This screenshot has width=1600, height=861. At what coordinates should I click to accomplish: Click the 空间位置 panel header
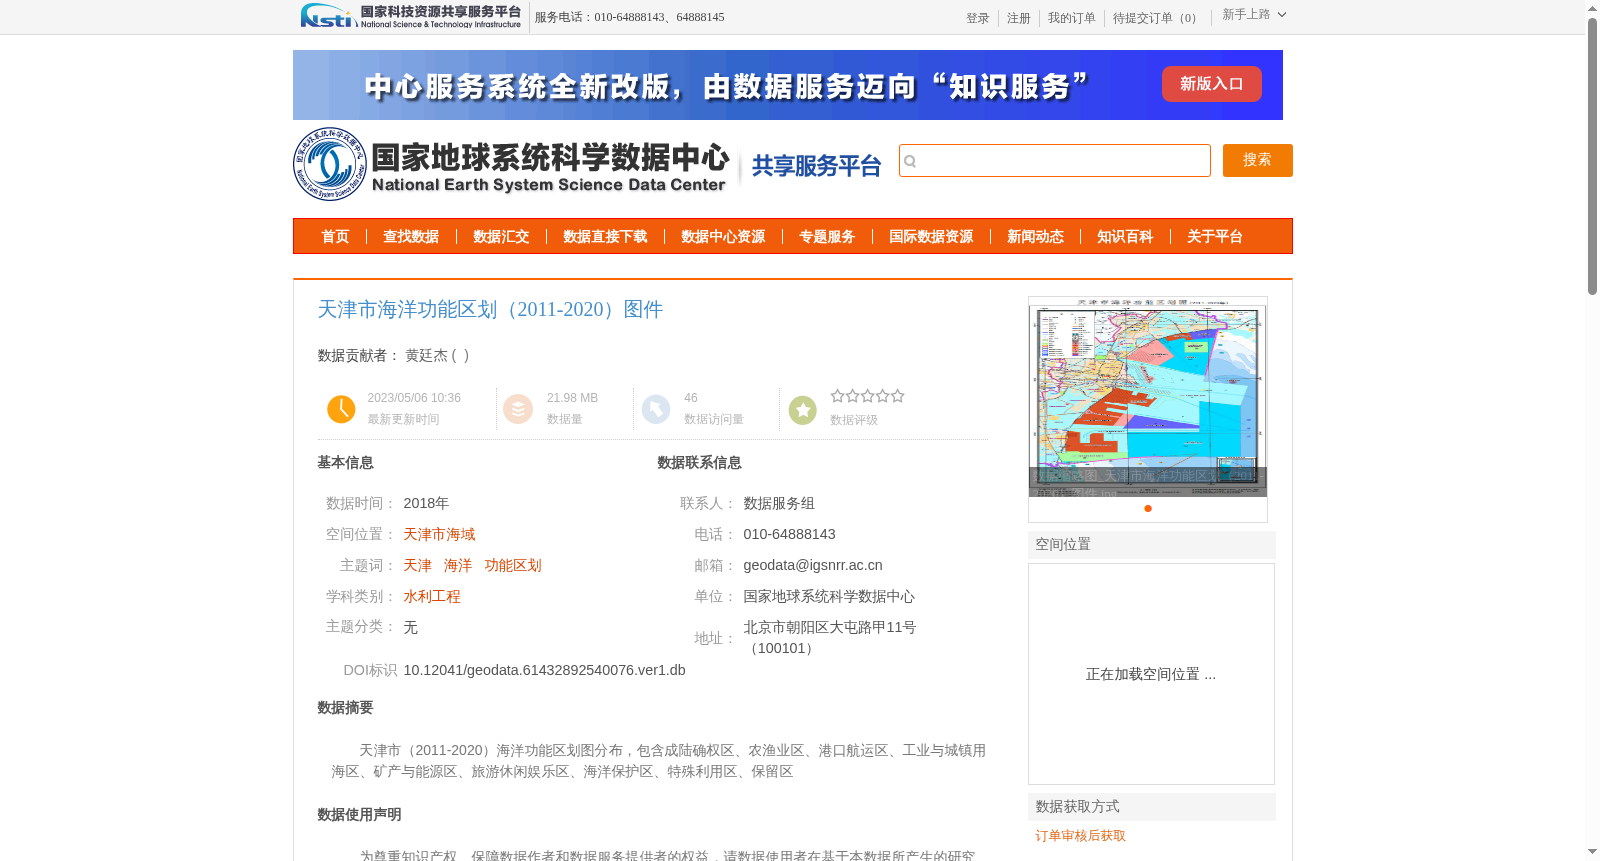pyautogui.click(x=1152, y=544)
